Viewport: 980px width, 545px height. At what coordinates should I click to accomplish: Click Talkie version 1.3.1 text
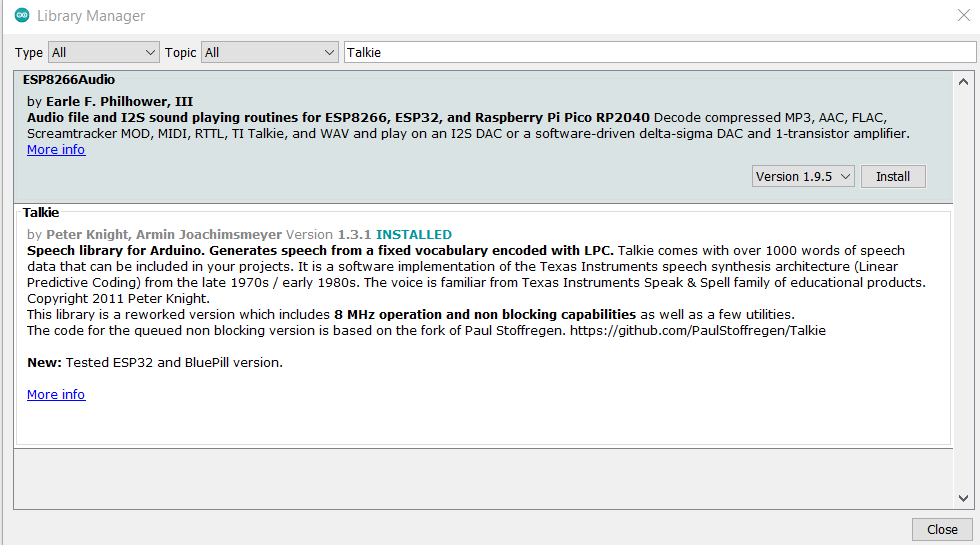coord(328,234)
